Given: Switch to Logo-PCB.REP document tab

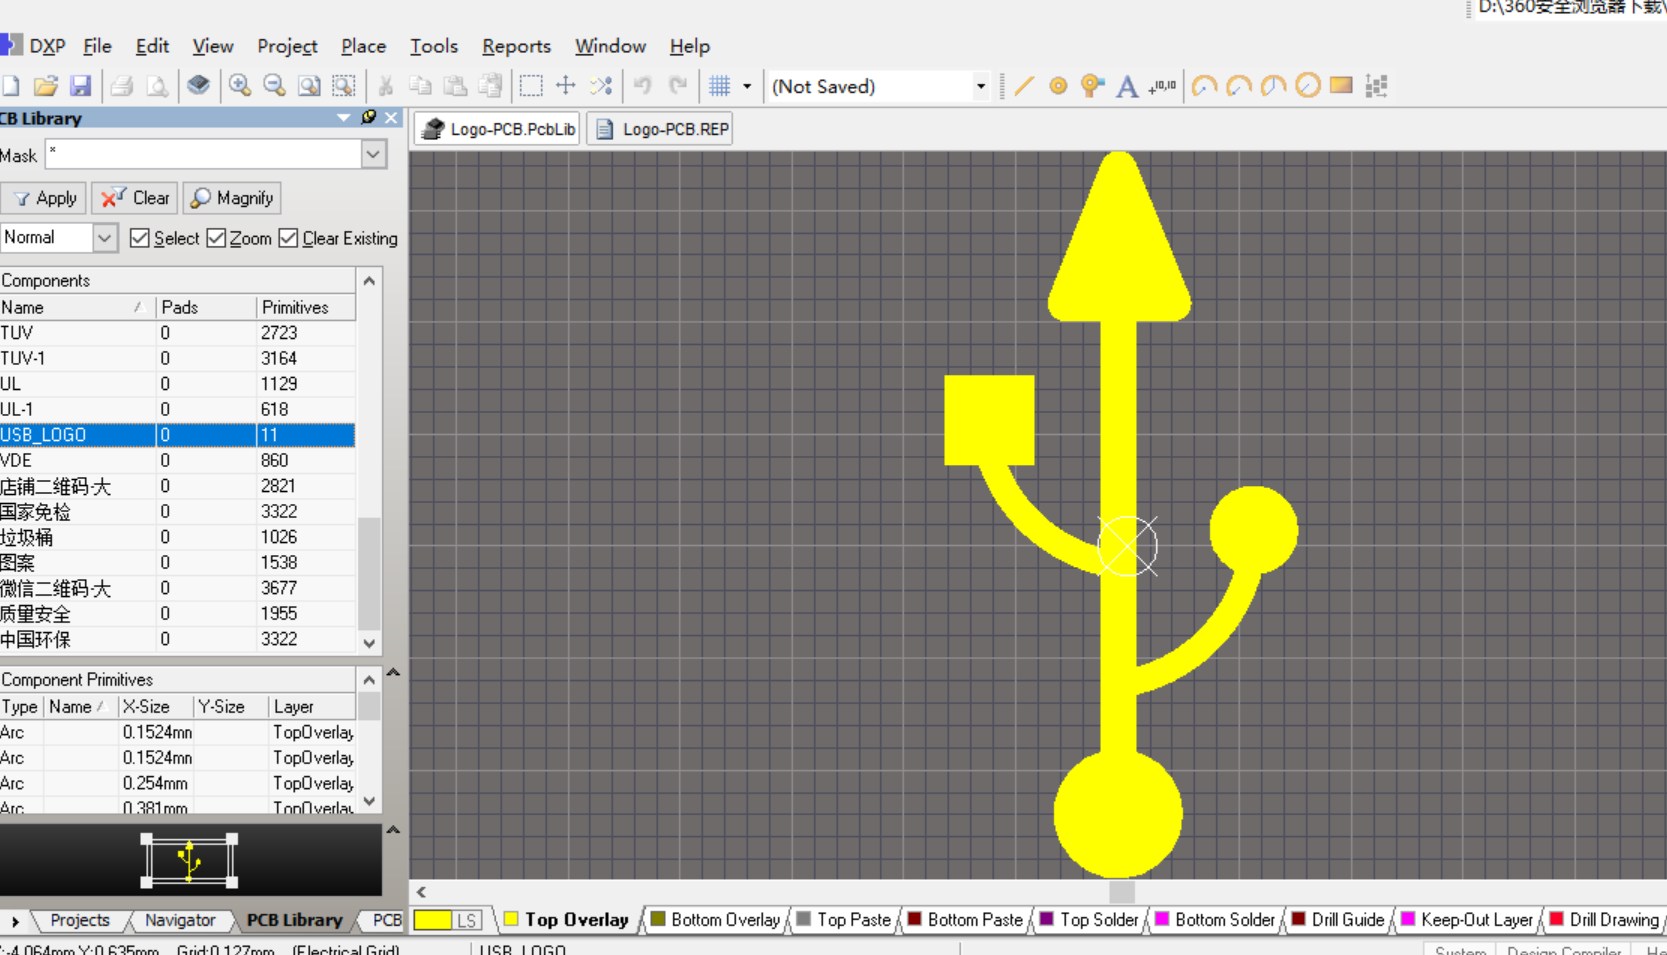Looking at the screenshot, I should [x=660, y=129].
